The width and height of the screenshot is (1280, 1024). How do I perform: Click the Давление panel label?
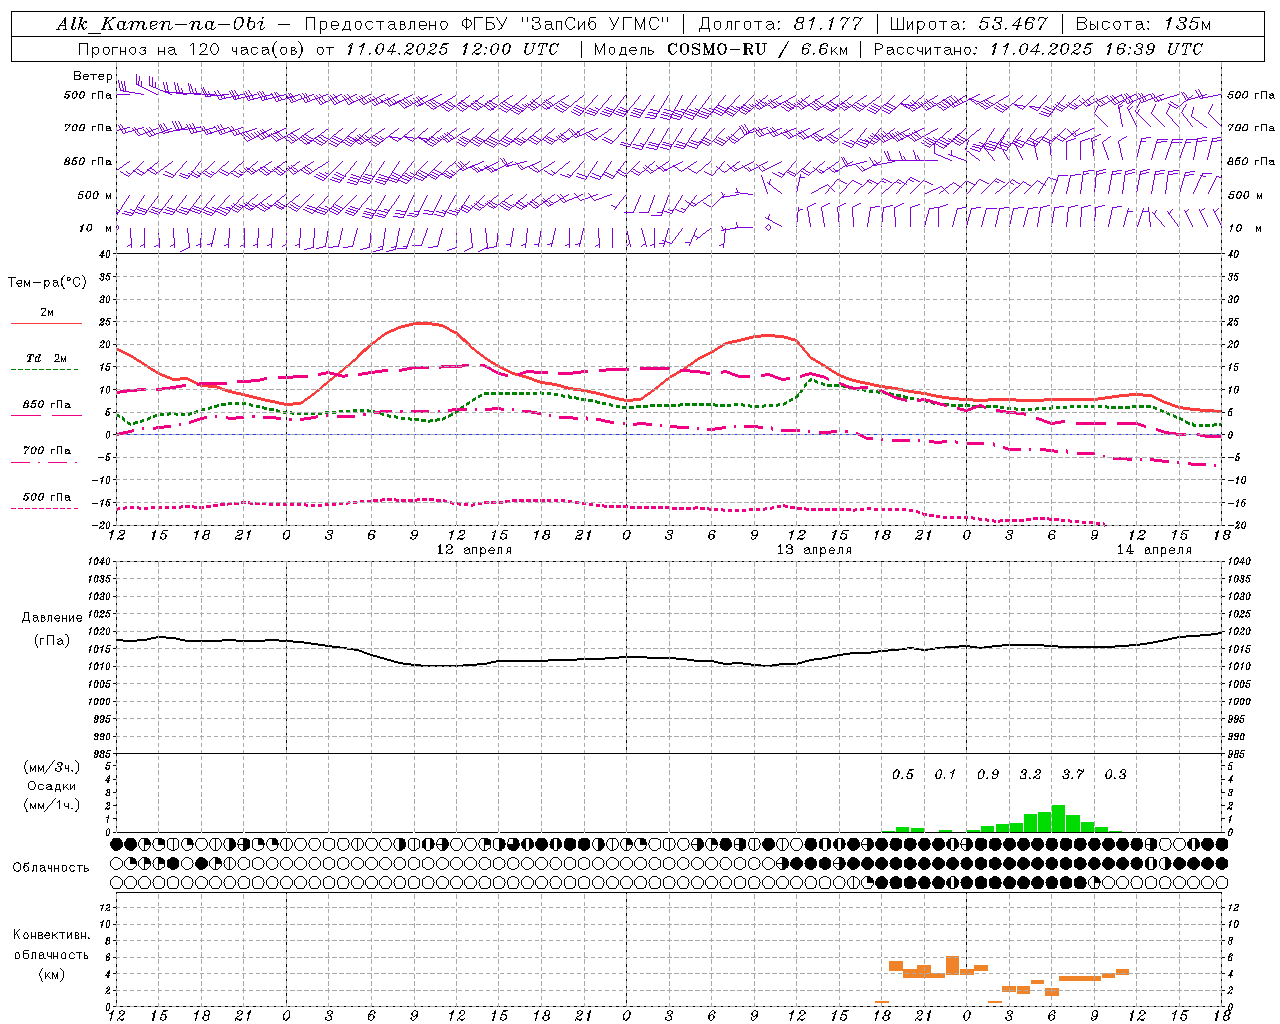click(x=51, y=618)
